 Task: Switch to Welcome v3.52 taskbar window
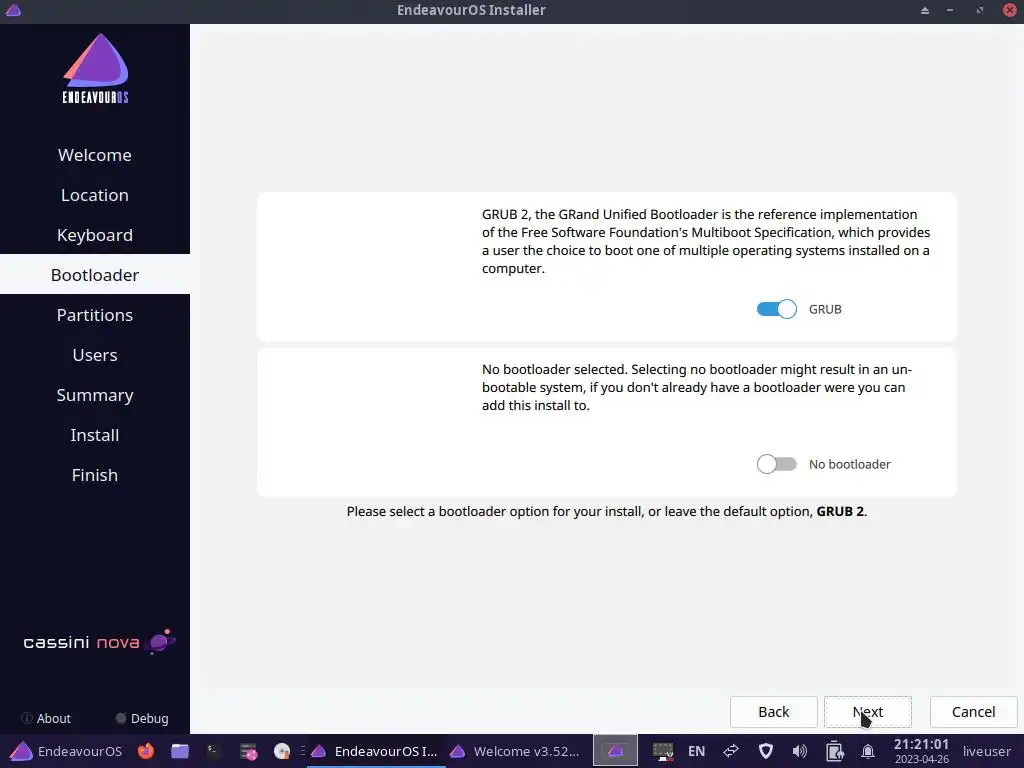click(516, 751)
